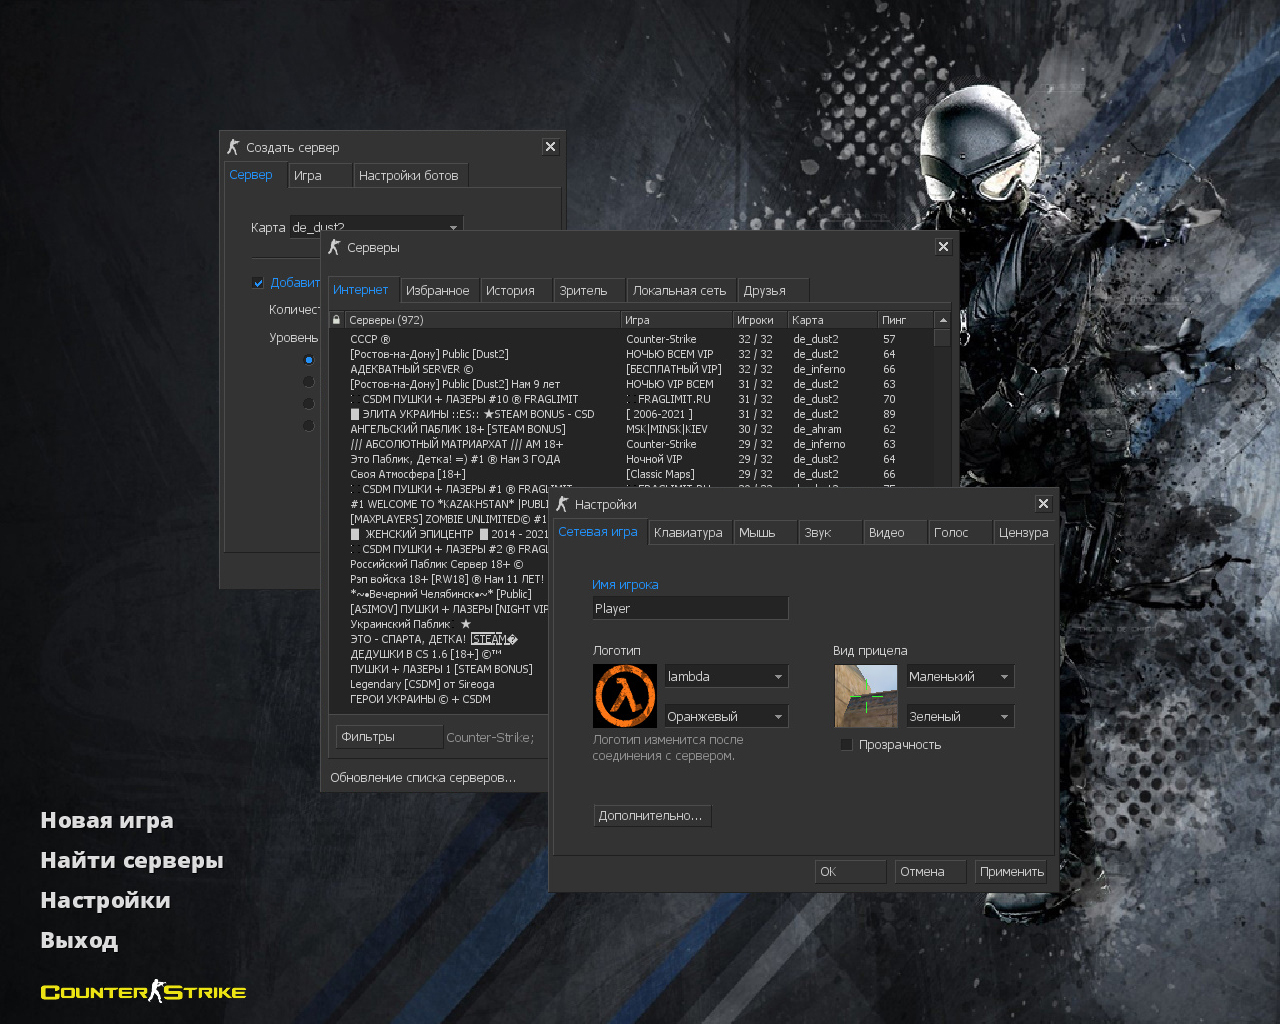The image size is (1280, 1024).
Task: Click the Counter-Strike logo at bottom-left
Action: point(142,991)
